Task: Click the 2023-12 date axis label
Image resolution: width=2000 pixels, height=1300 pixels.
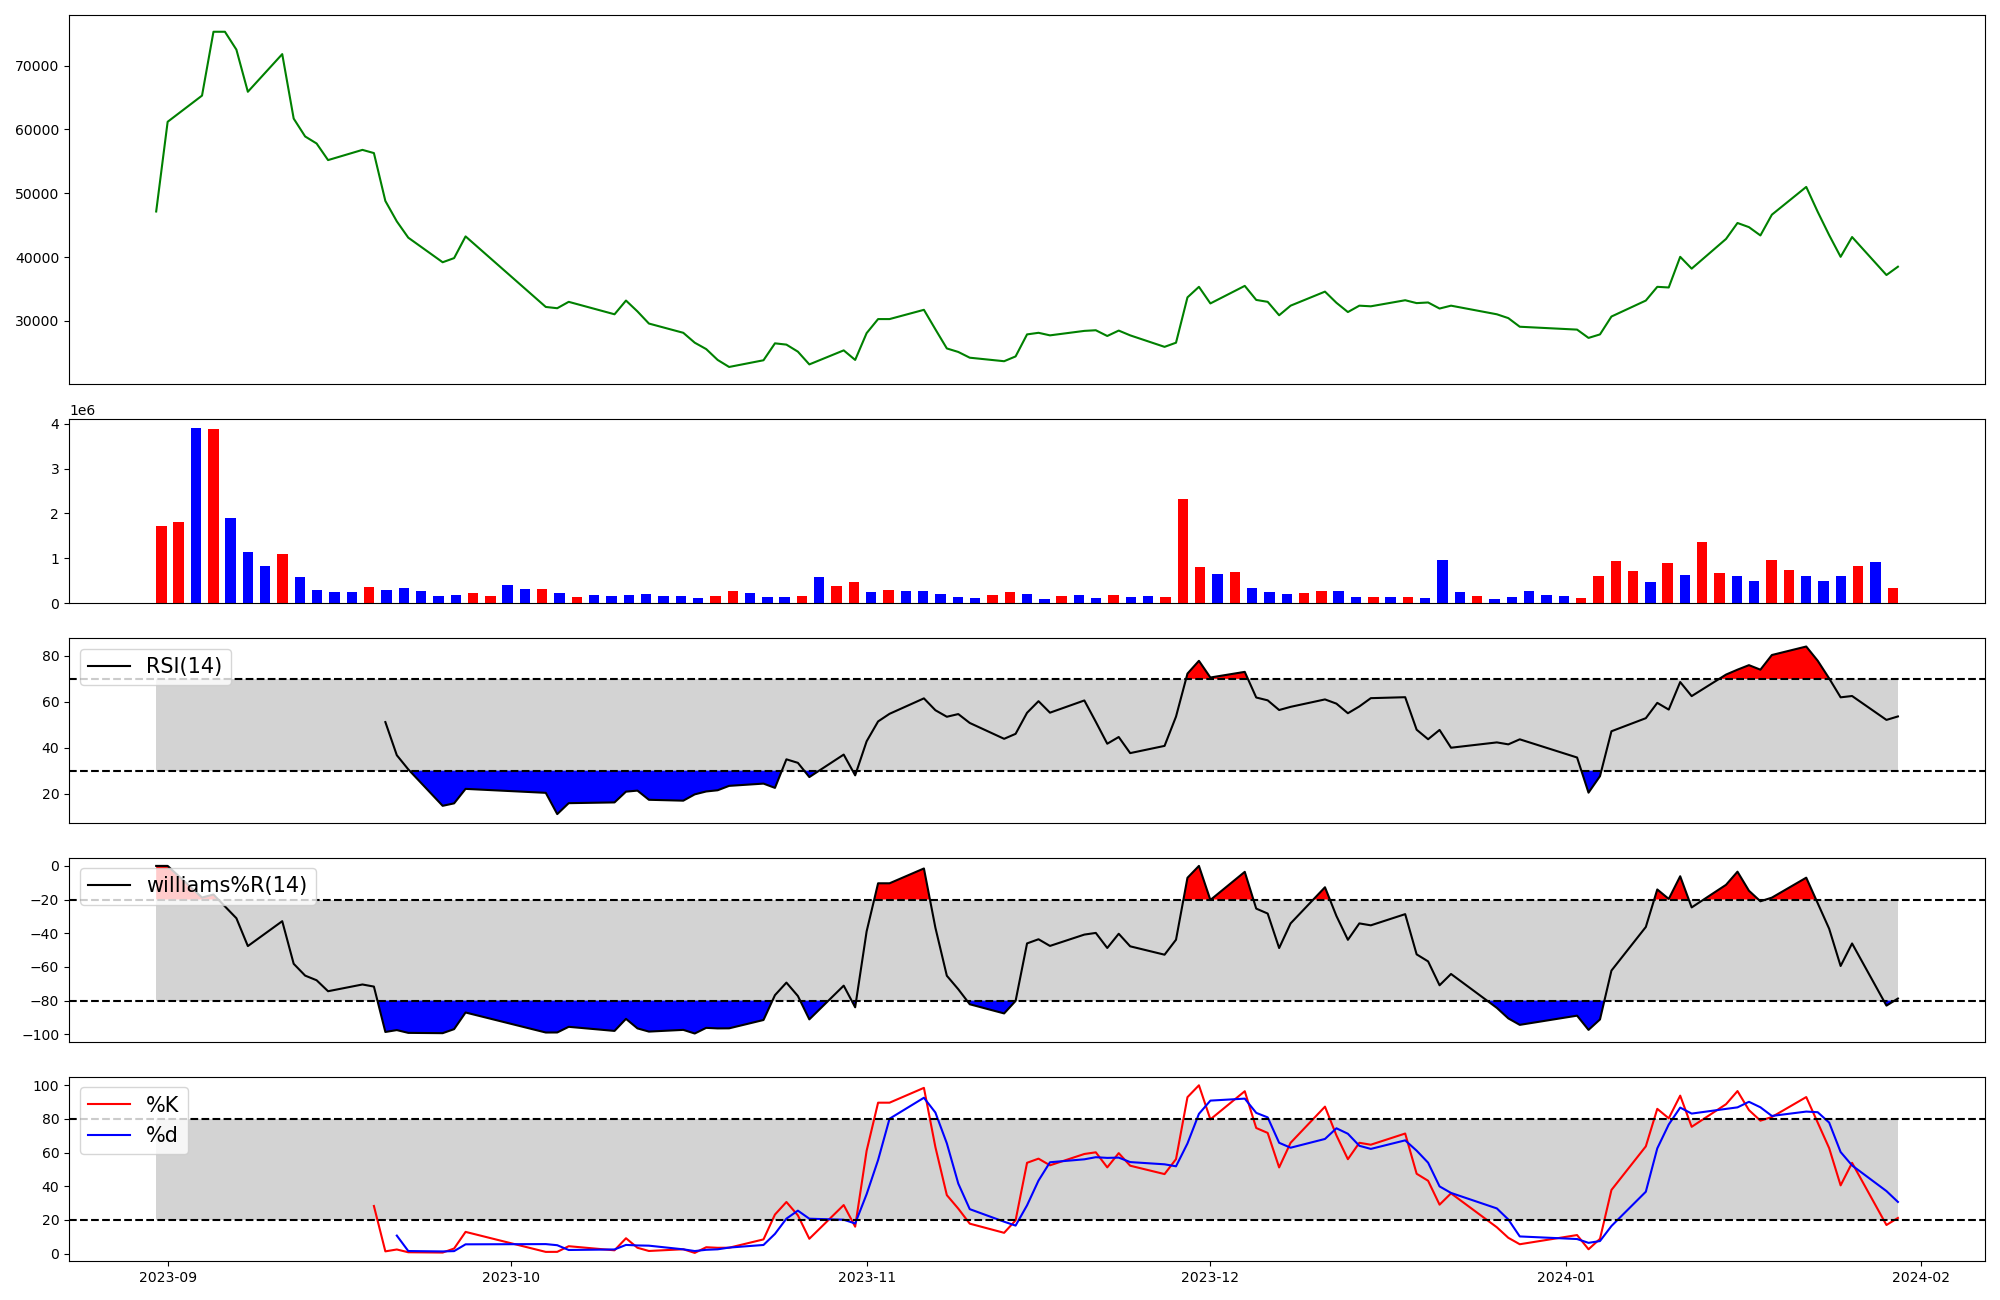Action: (x=1210, y=1277)
